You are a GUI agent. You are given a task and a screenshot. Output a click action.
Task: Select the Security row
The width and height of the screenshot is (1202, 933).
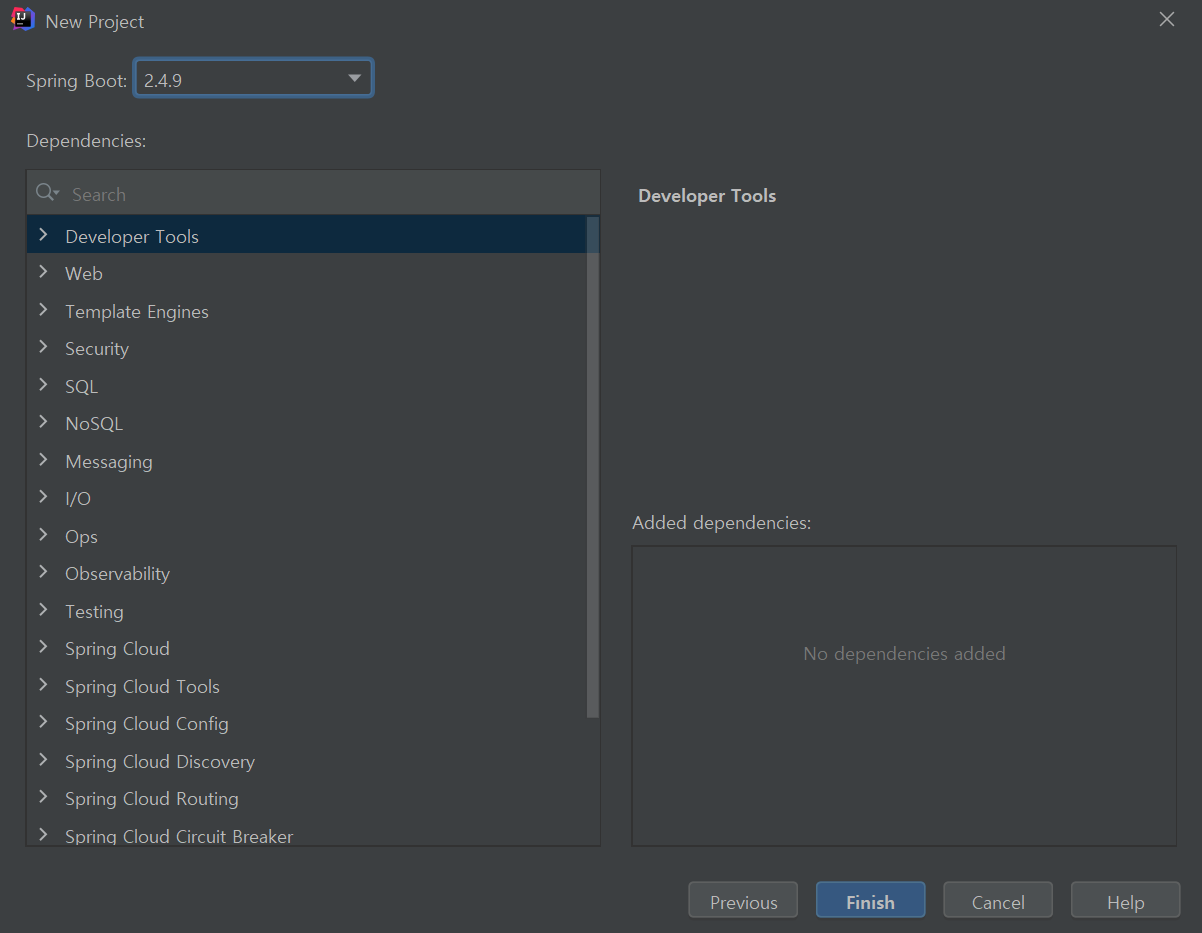[x=307, y=348]
